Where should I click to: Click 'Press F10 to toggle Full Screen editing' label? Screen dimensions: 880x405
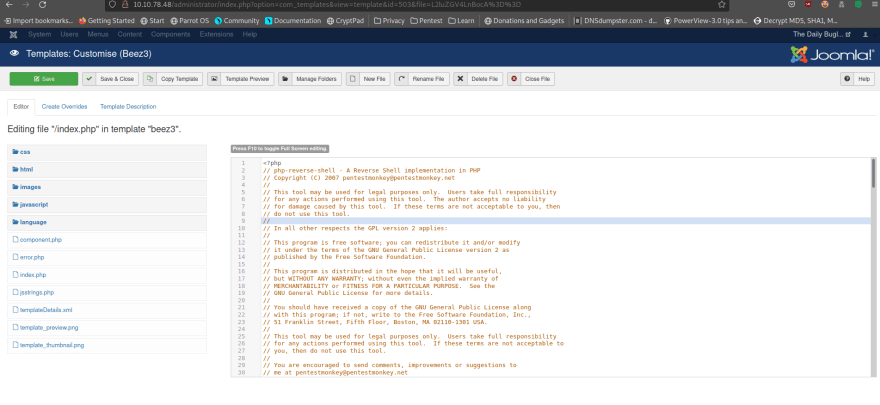(x=279, y=149)
